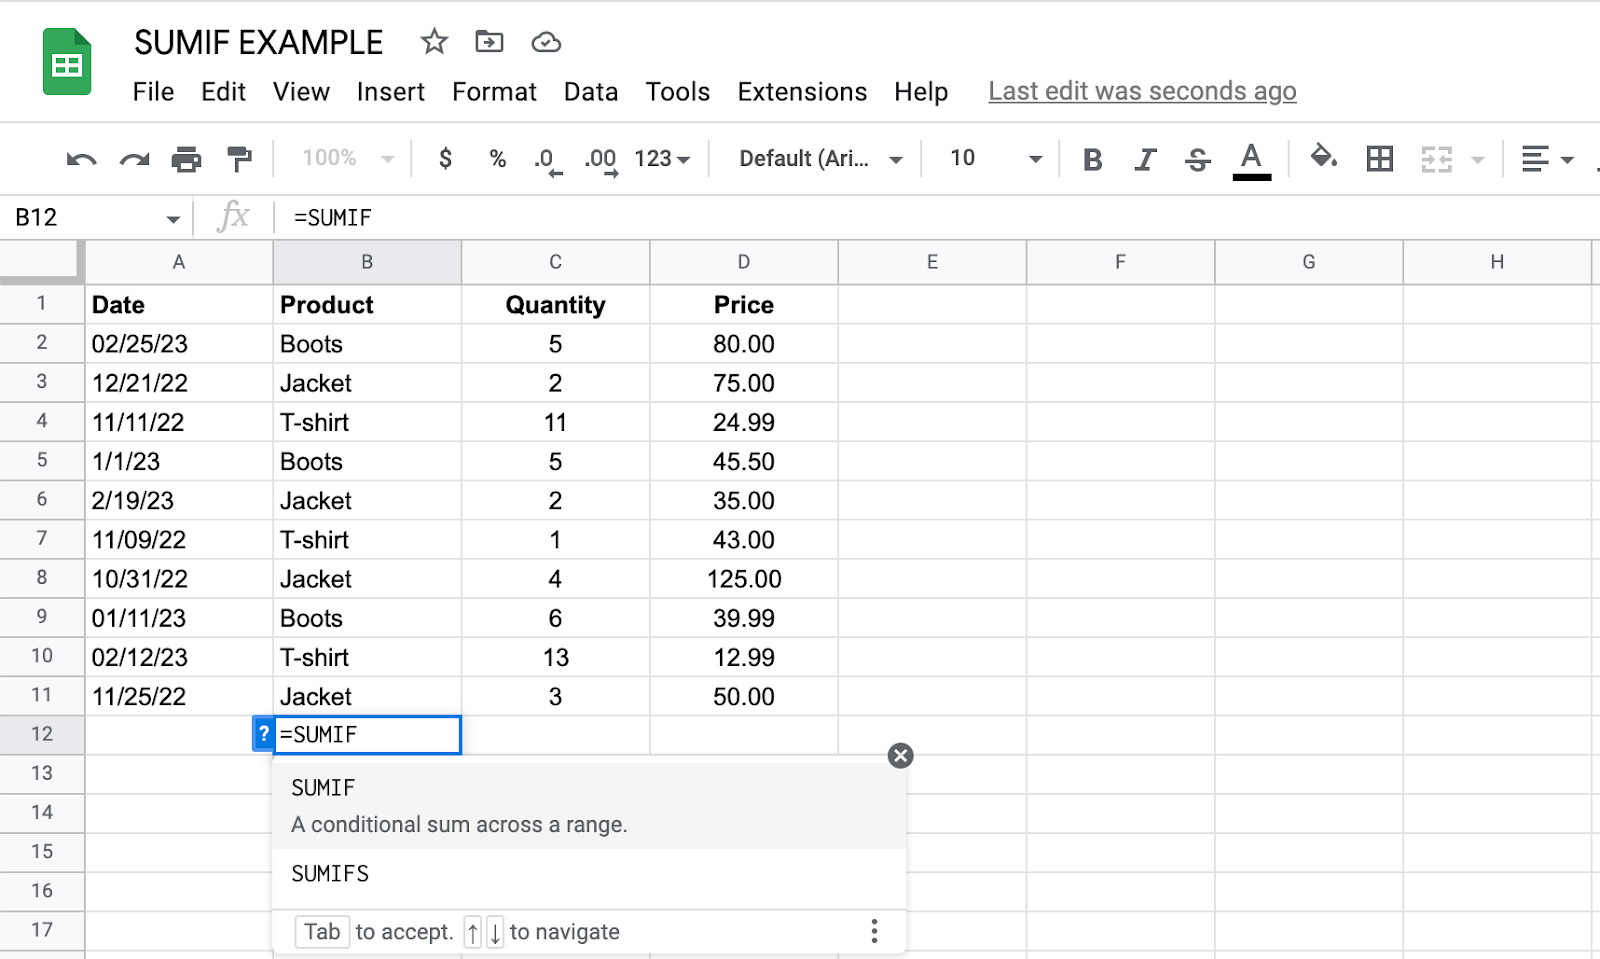Toggle strikethrough formatting
Screen dimensions: 1600x959
coord(1197,159)
